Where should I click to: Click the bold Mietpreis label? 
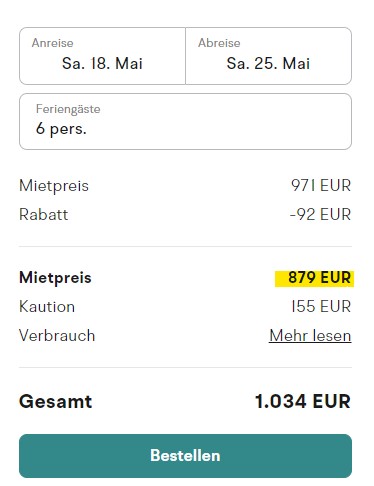(x=55, y=278)
